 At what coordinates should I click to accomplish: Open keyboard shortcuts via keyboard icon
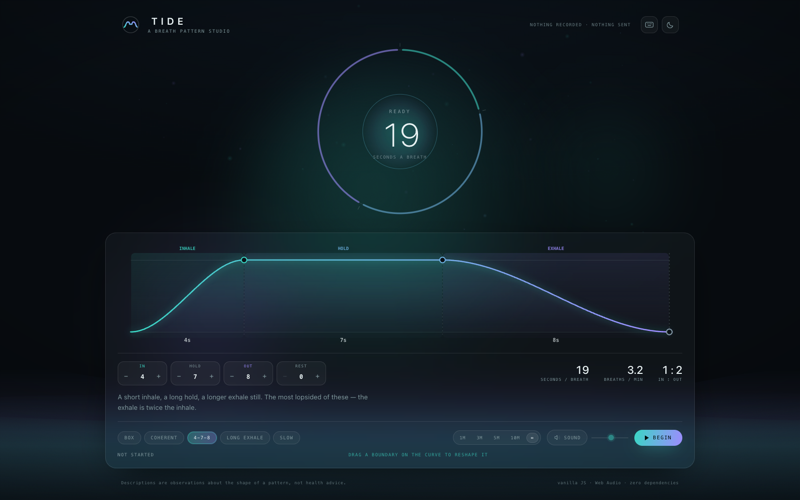649,24
